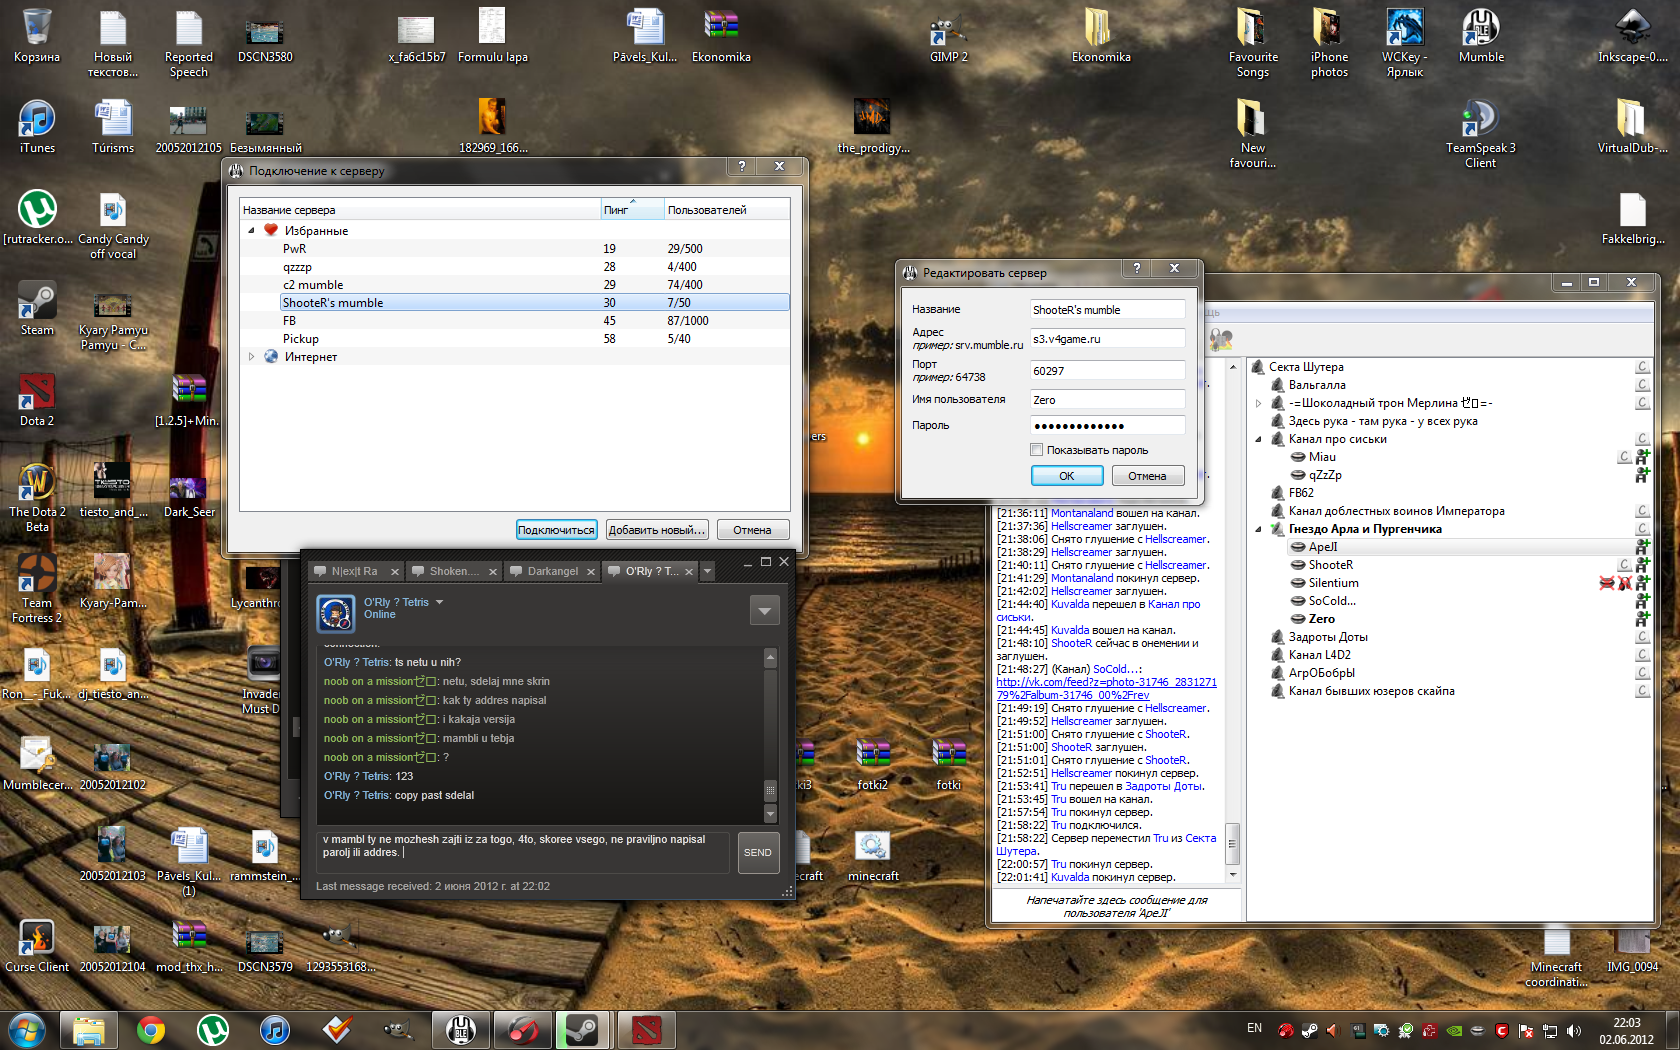Click the Подключиться button
The image size is (1680, 1050).
click(x=556, y=530)
